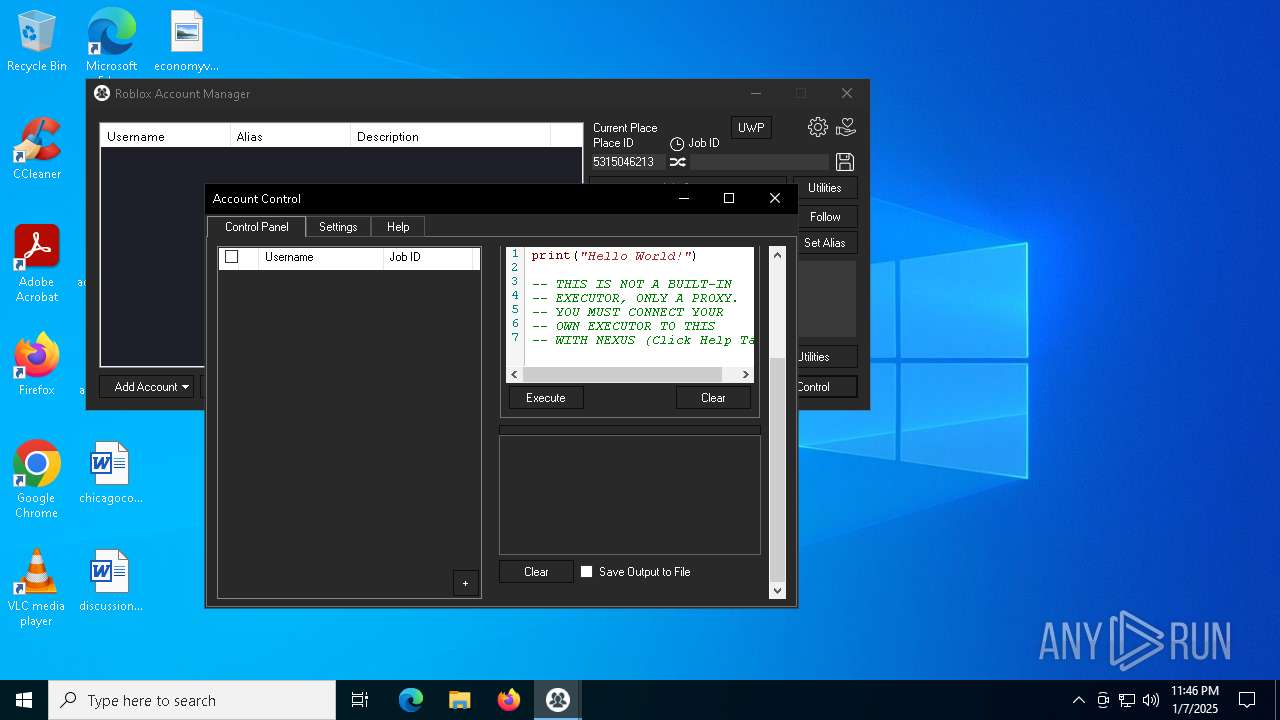The width and height of the screenshot is (1280, 720).
Task: Open network icon in system tray
Action: 1127,700
